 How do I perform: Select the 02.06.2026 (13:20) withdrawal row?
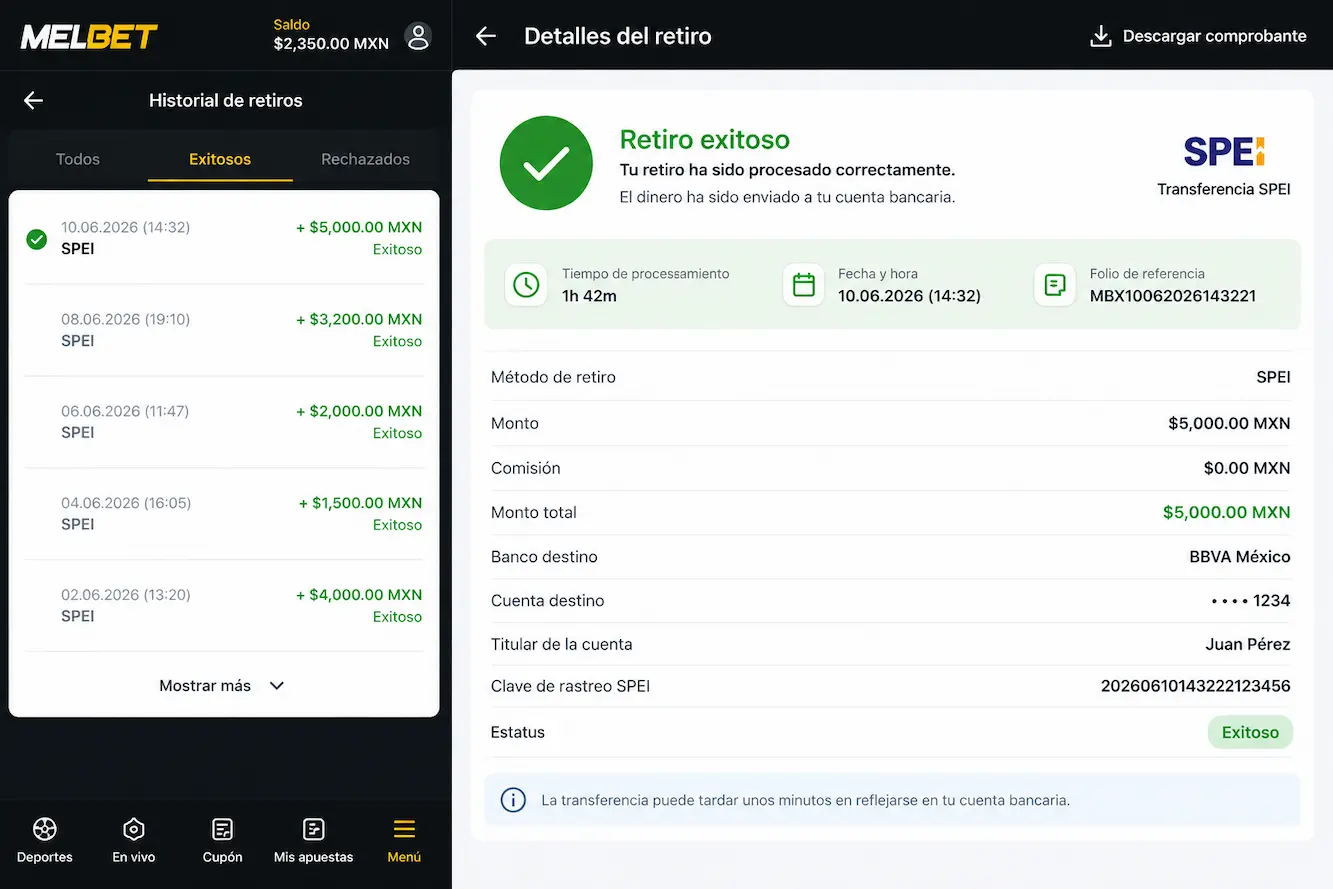(224, 606)
